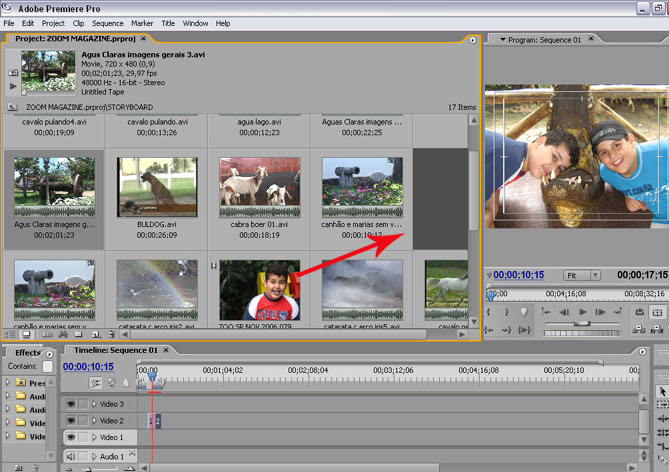
Task: Expand the first Effects folder
Action: point(8,382)
